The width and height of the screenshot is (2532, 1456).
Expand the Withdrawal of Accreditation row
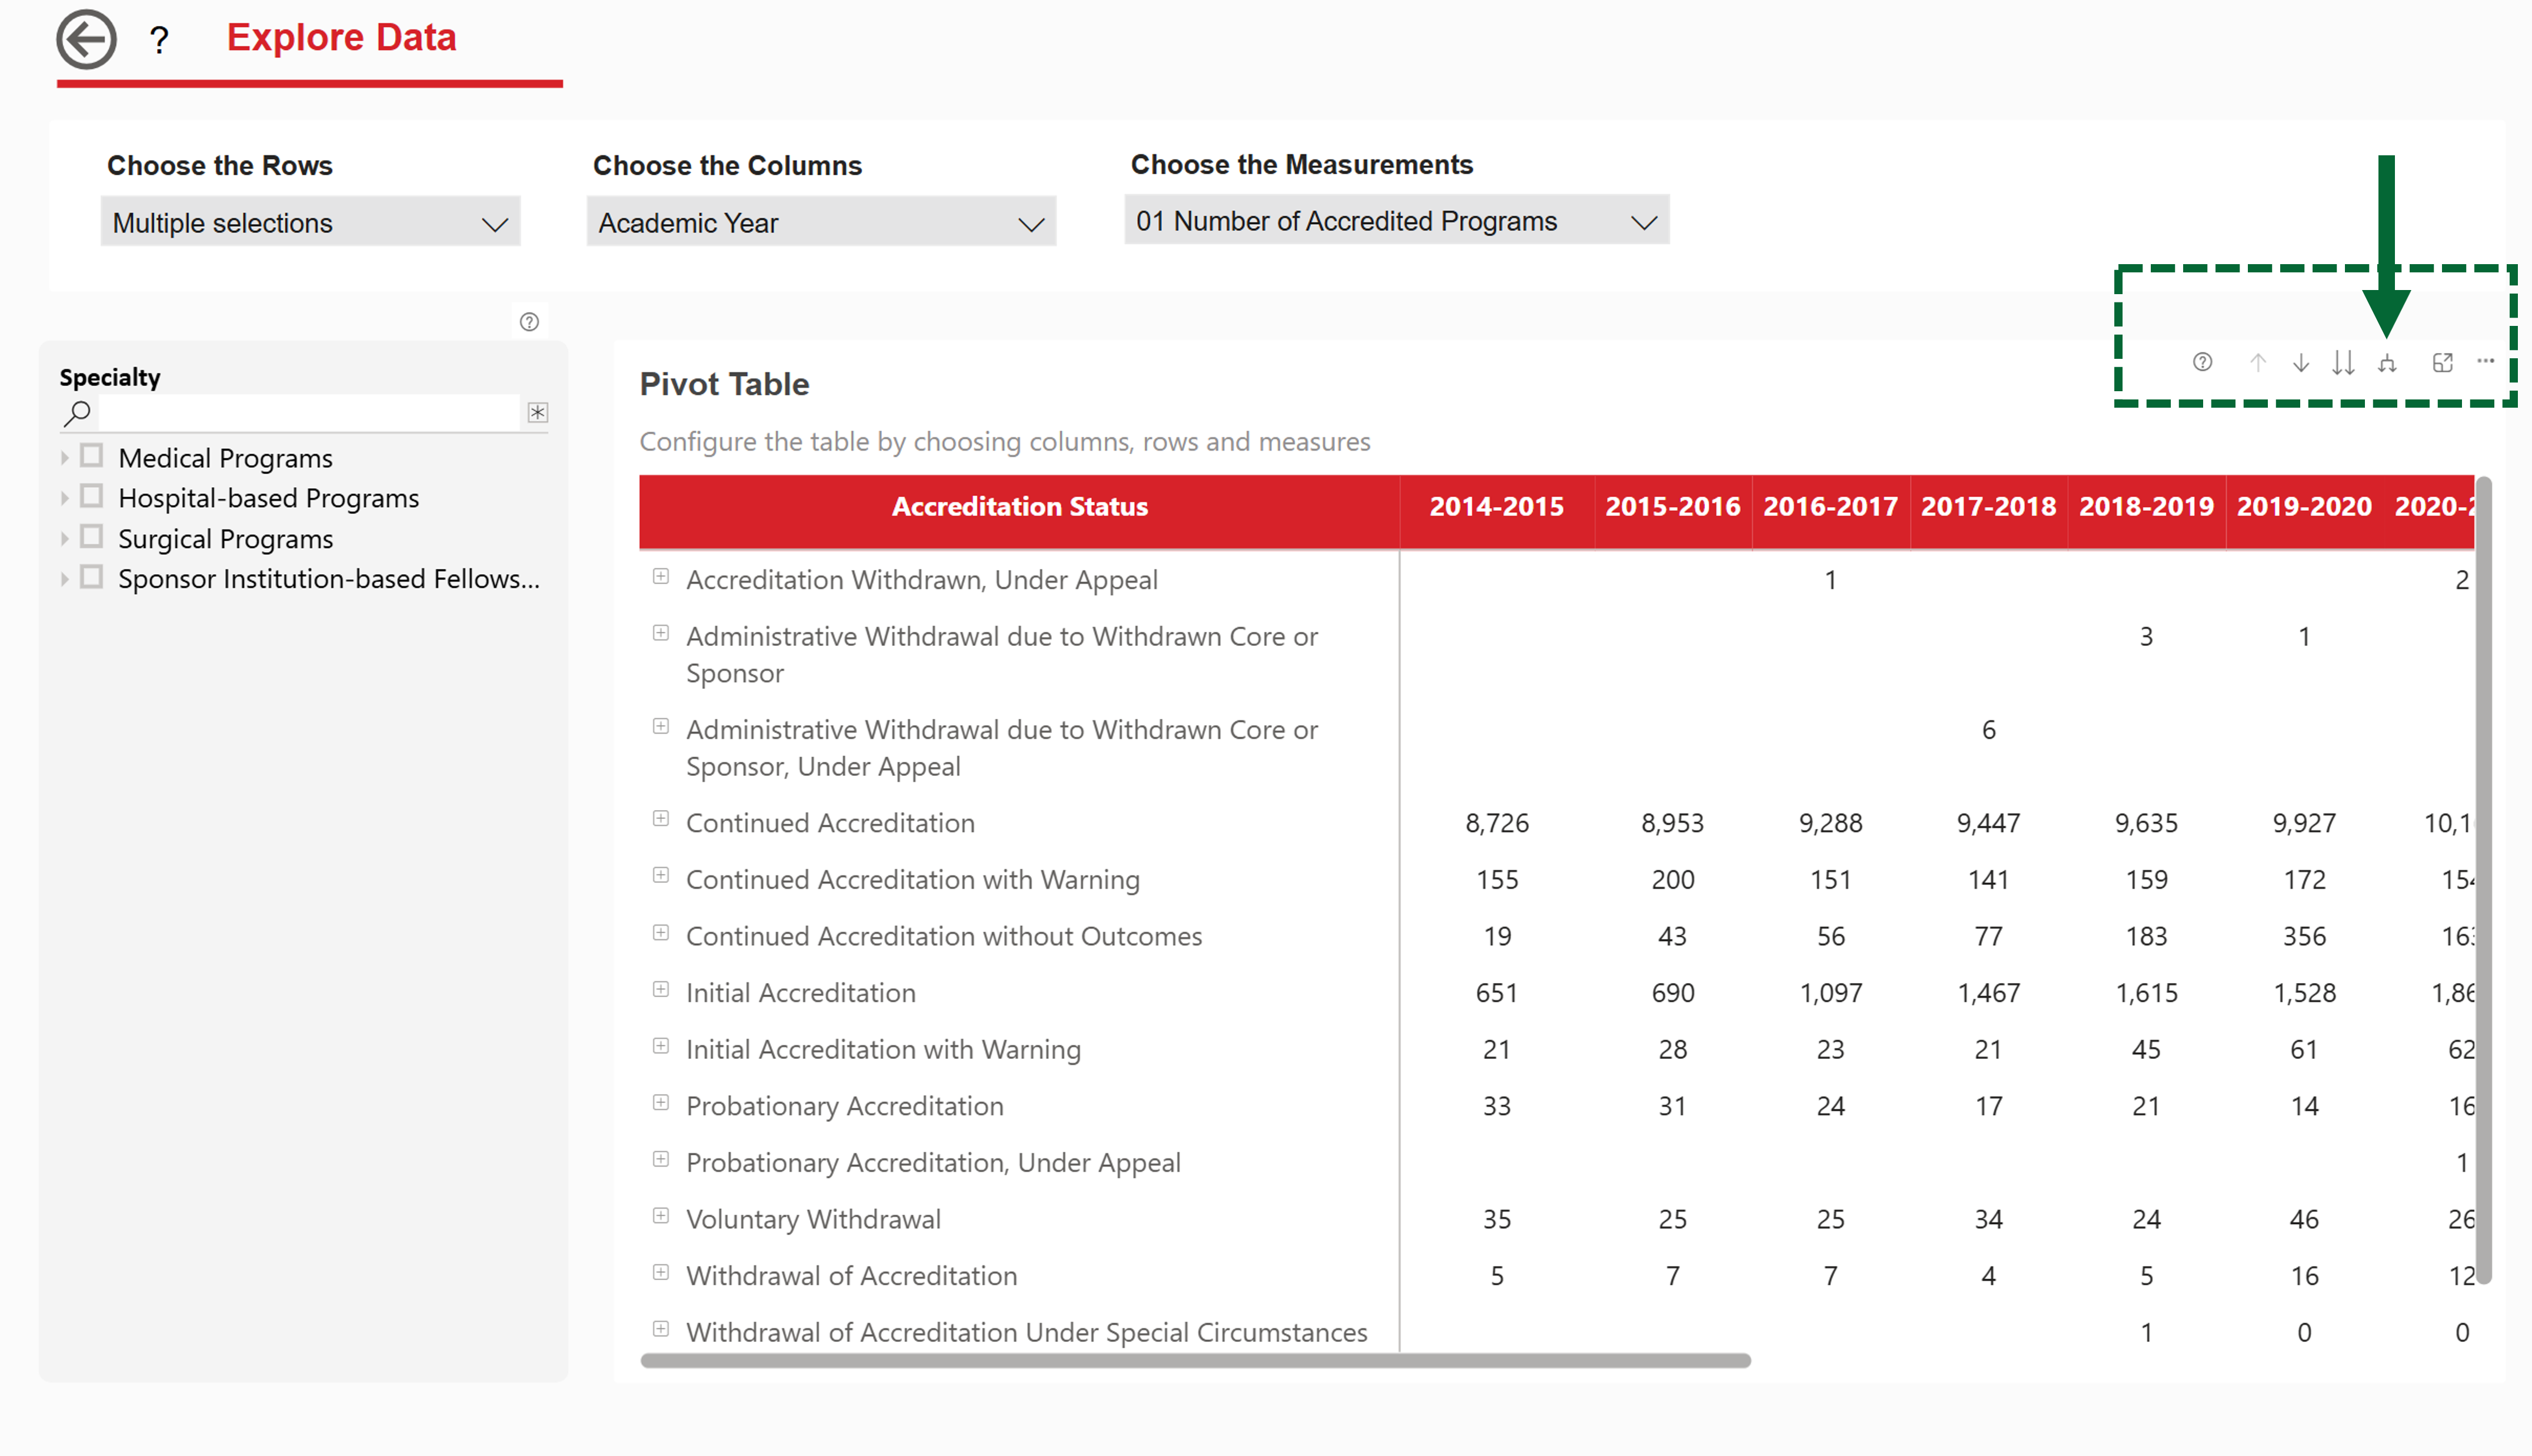click(x=661, y=1273)
